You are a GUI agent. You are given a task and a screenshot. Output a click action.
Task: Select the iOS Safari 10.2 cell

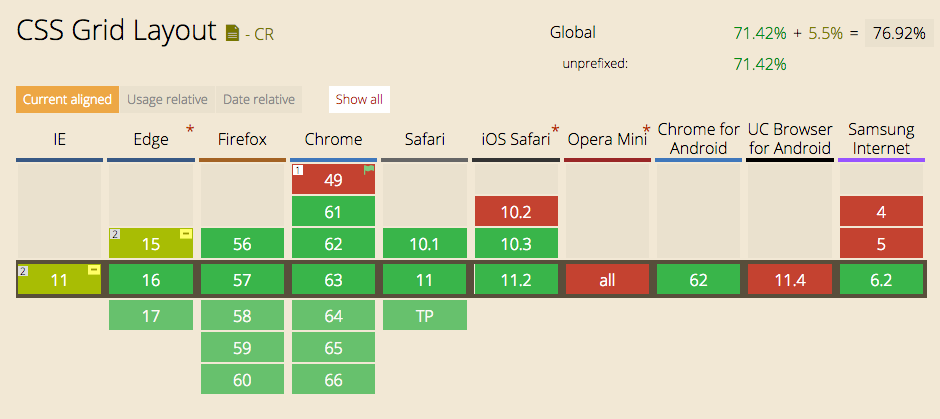coord(516,211)
